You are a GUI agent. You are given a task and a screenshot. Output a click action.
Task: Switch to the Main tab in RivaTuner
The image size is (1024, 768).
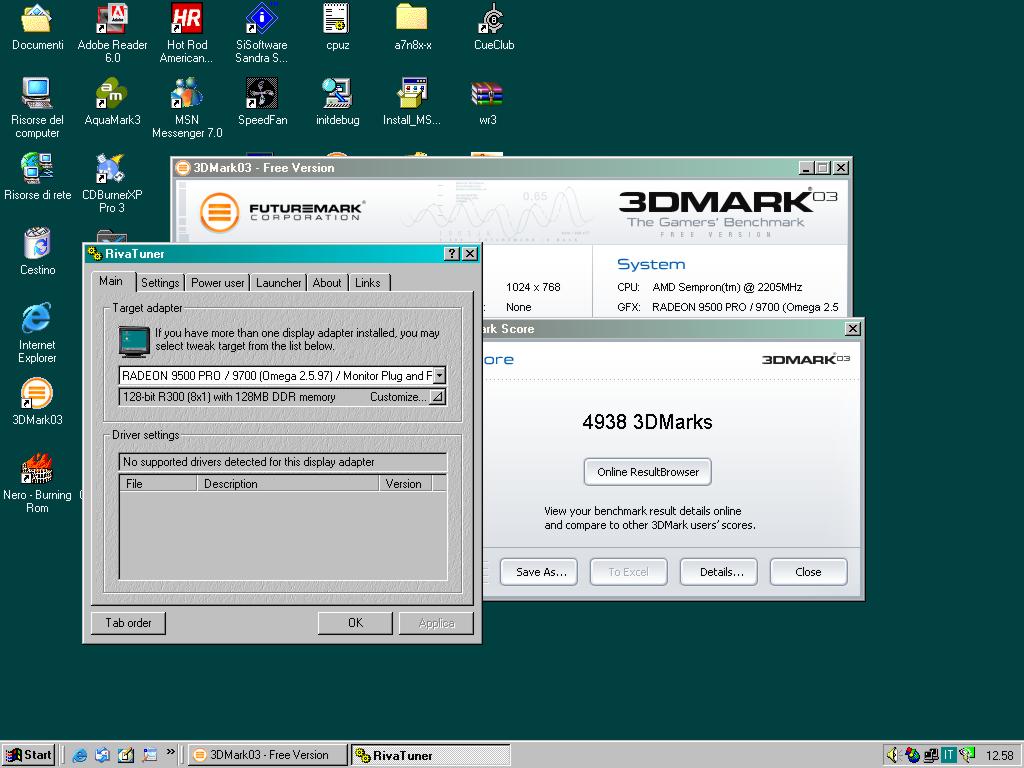coord(111,281)
